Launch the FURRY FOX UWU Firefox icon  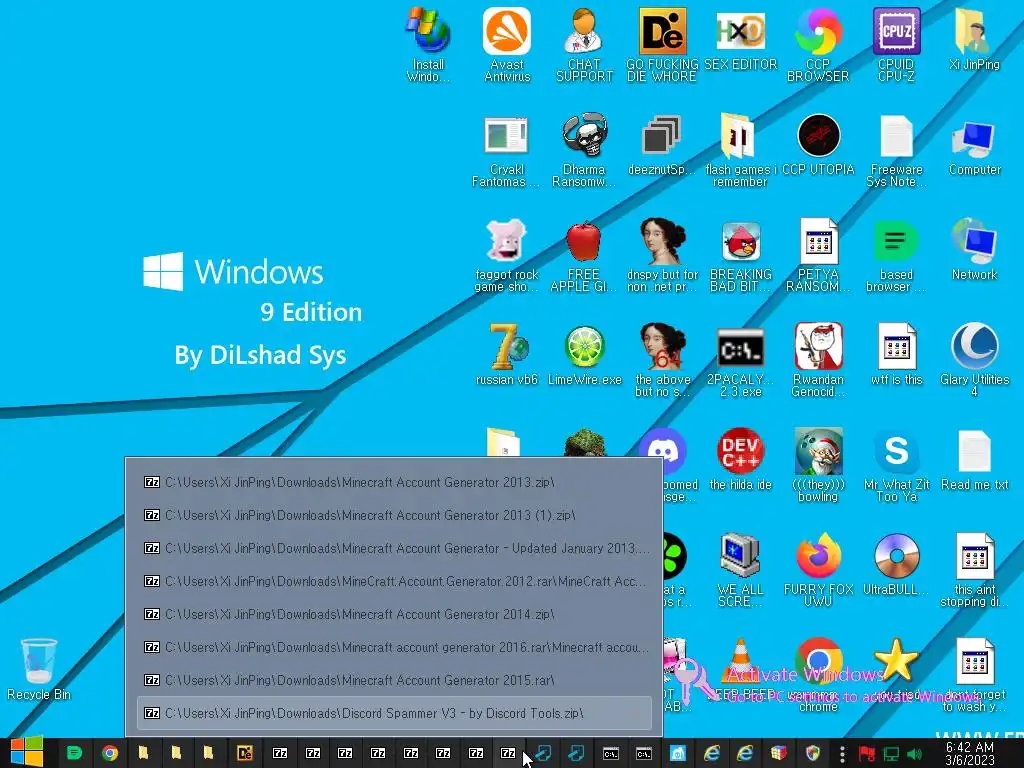[818, 571]
